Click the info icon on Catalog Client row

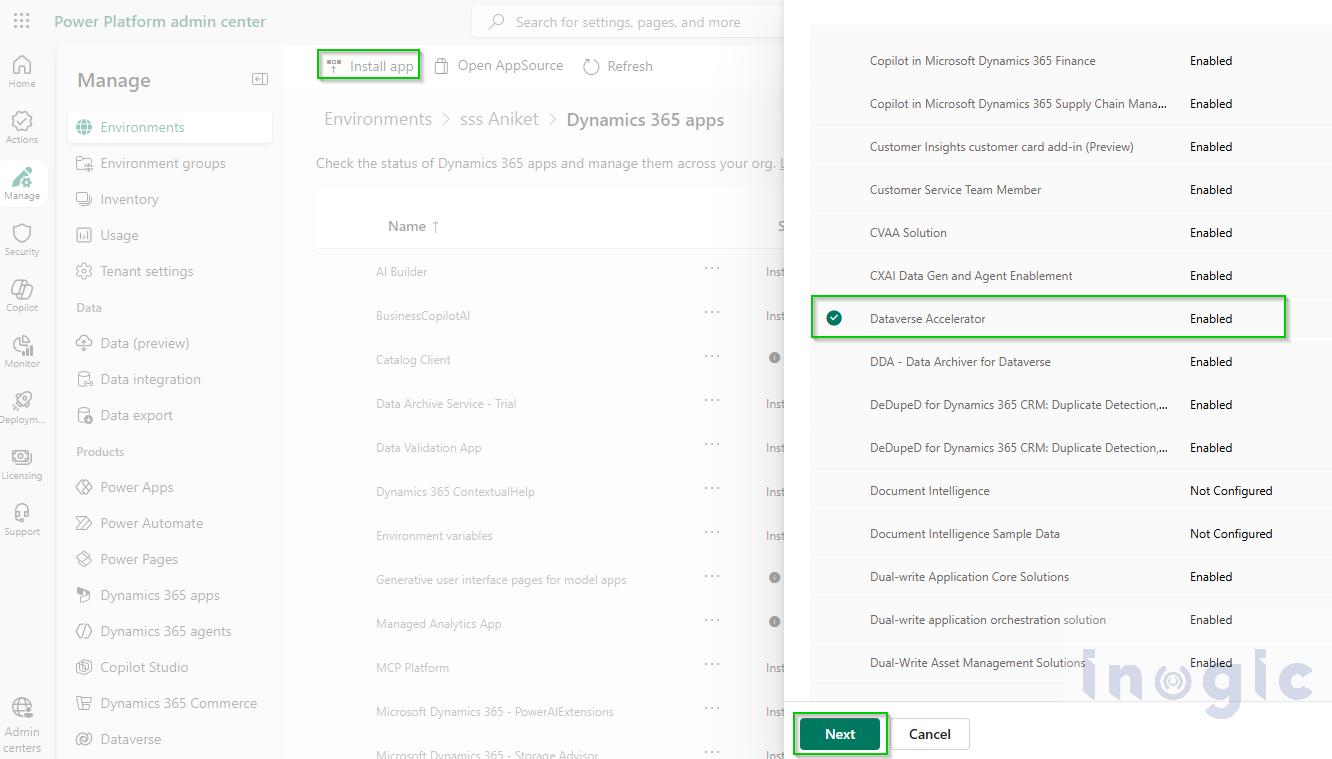coord(774,357)
